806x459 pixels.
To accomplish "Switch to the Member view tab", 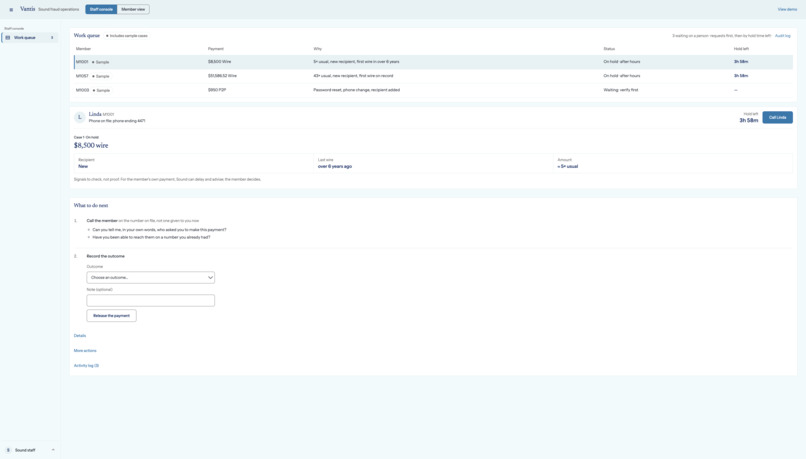I will tap(133, 9).
